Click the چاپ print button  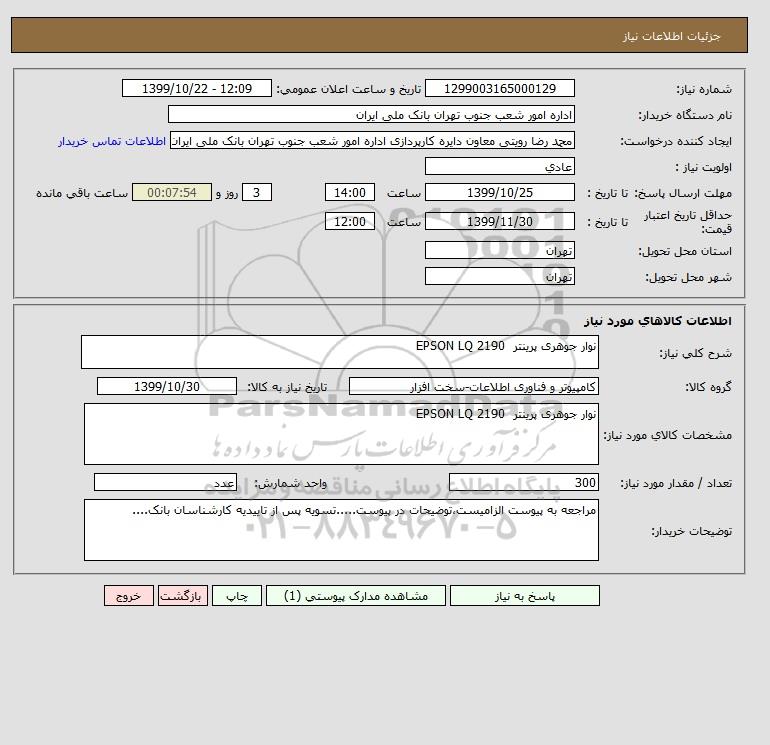237,596
